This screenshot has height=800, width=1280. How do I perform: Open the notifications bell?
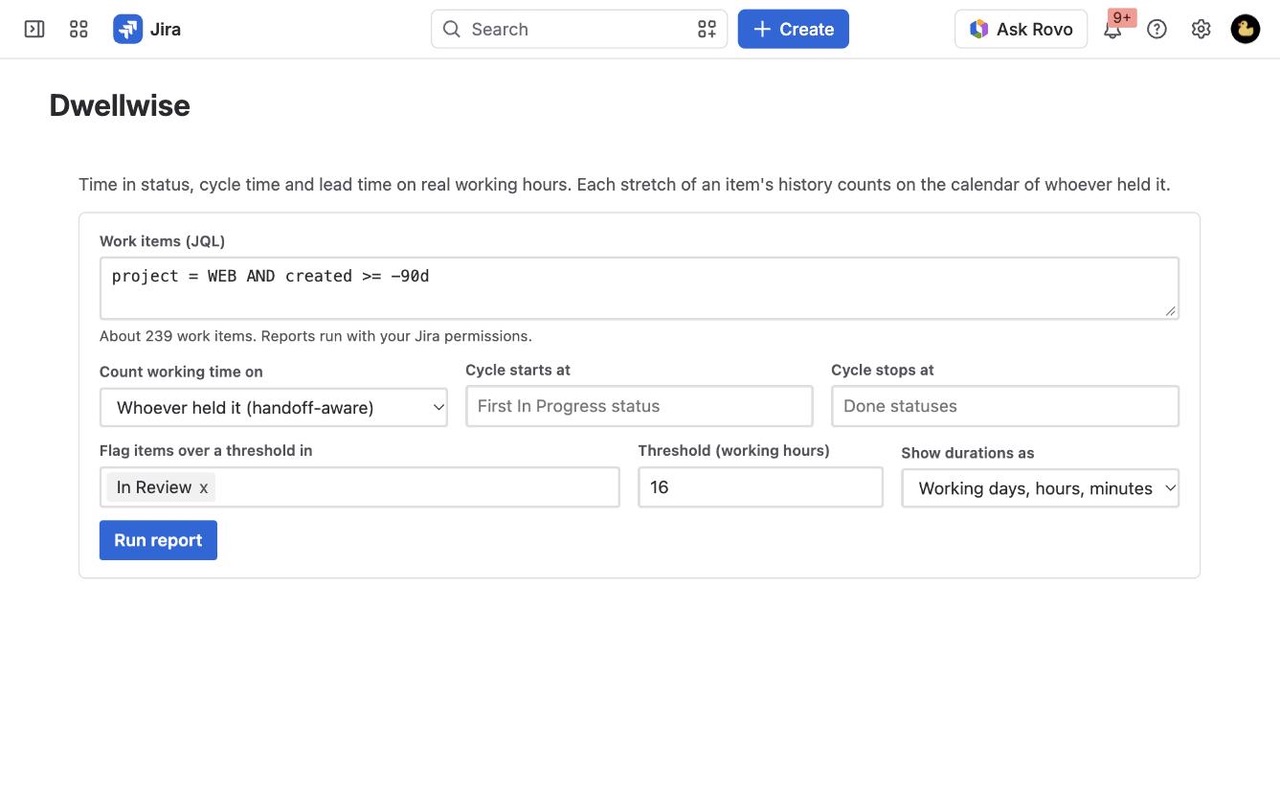[1112, 29]
